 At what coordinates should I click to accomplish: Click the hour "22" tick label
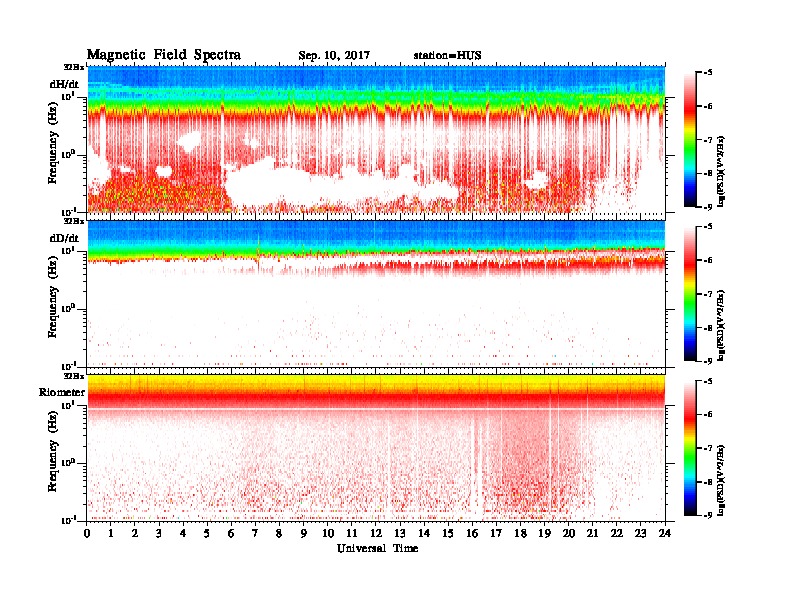[x=617, y=533]
